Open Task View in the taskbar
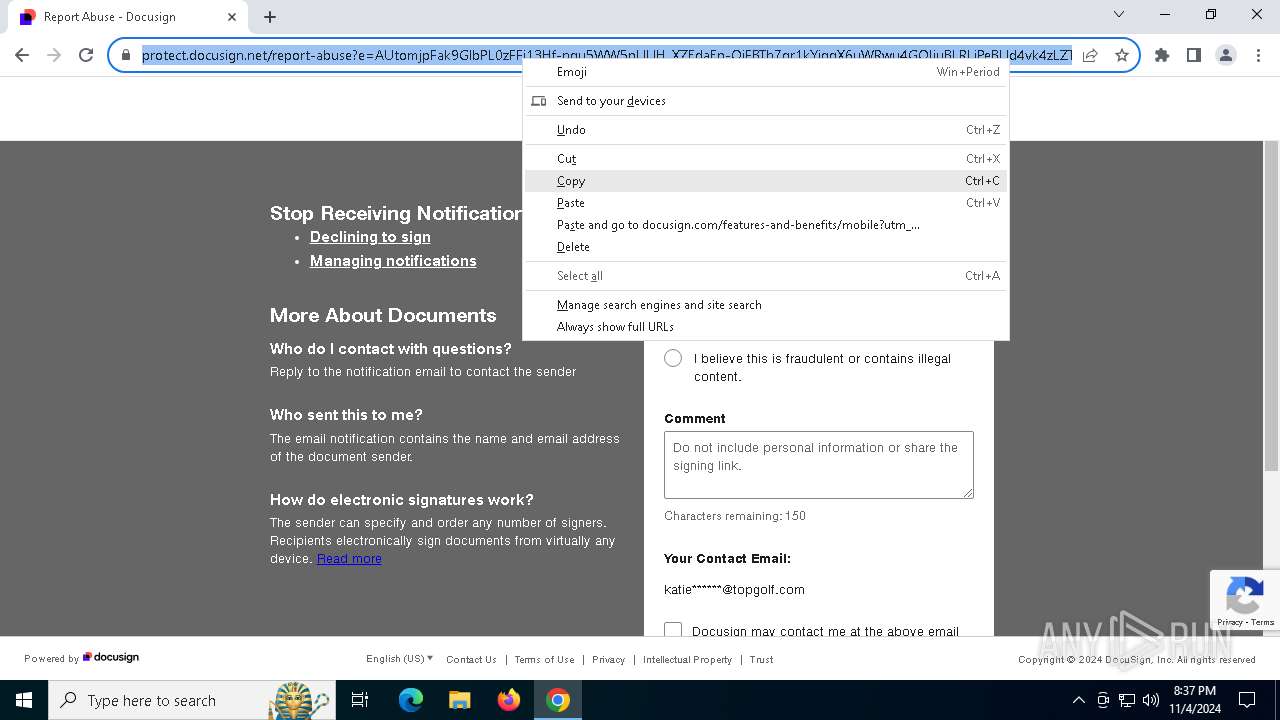This screenshot has height=720, width=1280. coord(360,700)
